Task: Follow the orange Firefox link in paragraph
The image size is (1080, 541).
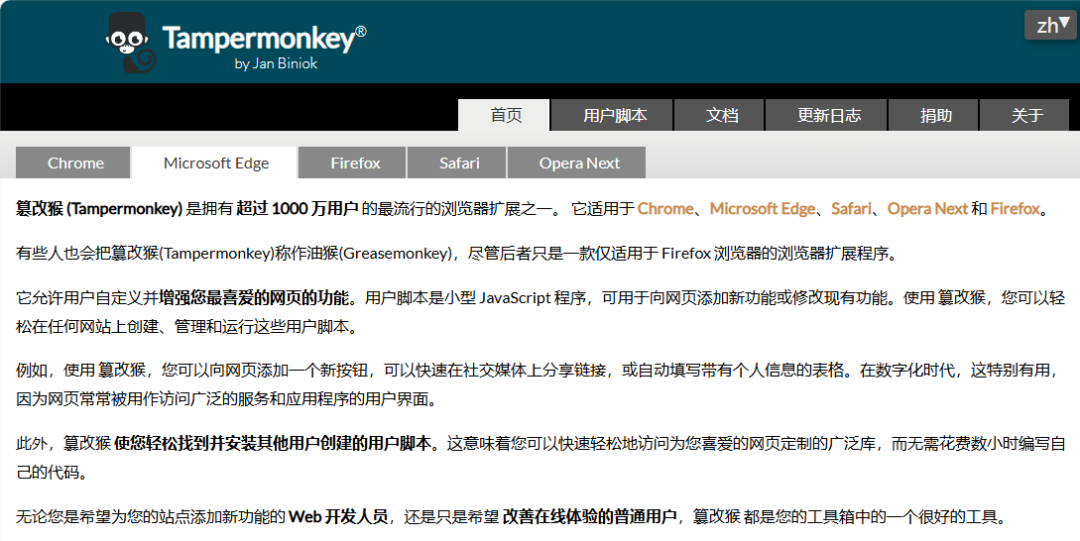Action: pos(1015,208)
